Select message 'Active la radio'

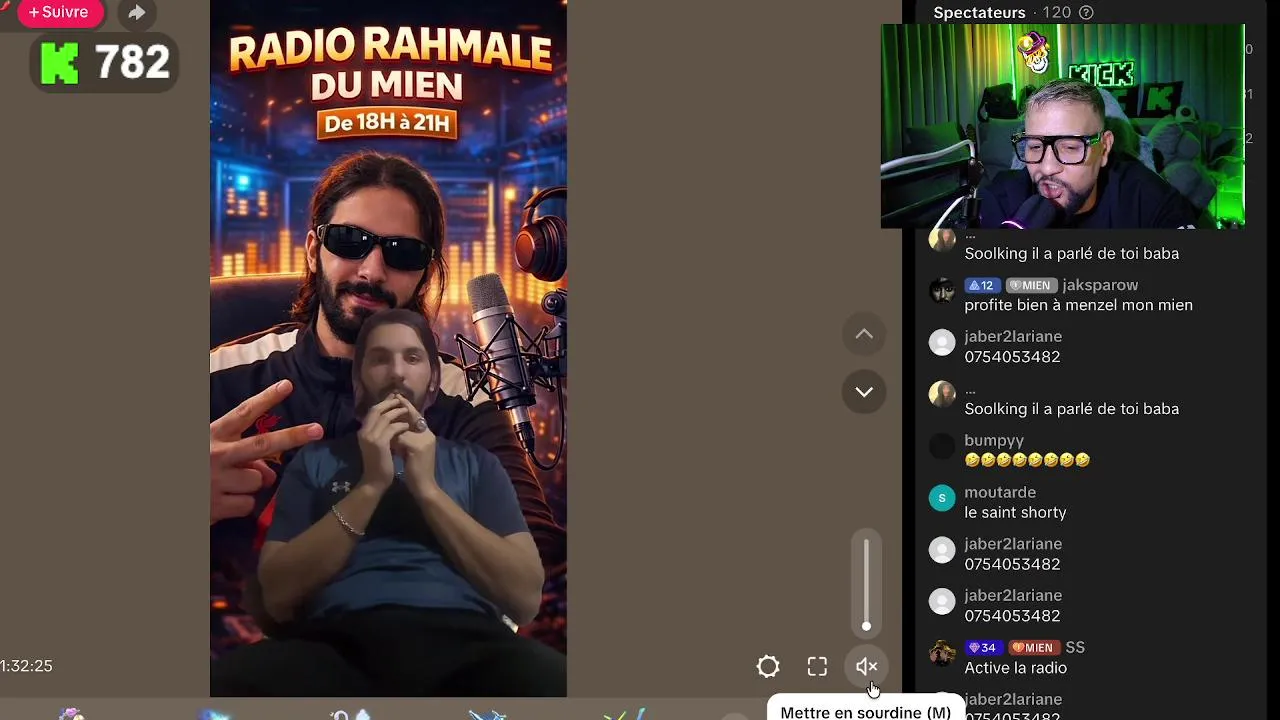coord(1015,668)
